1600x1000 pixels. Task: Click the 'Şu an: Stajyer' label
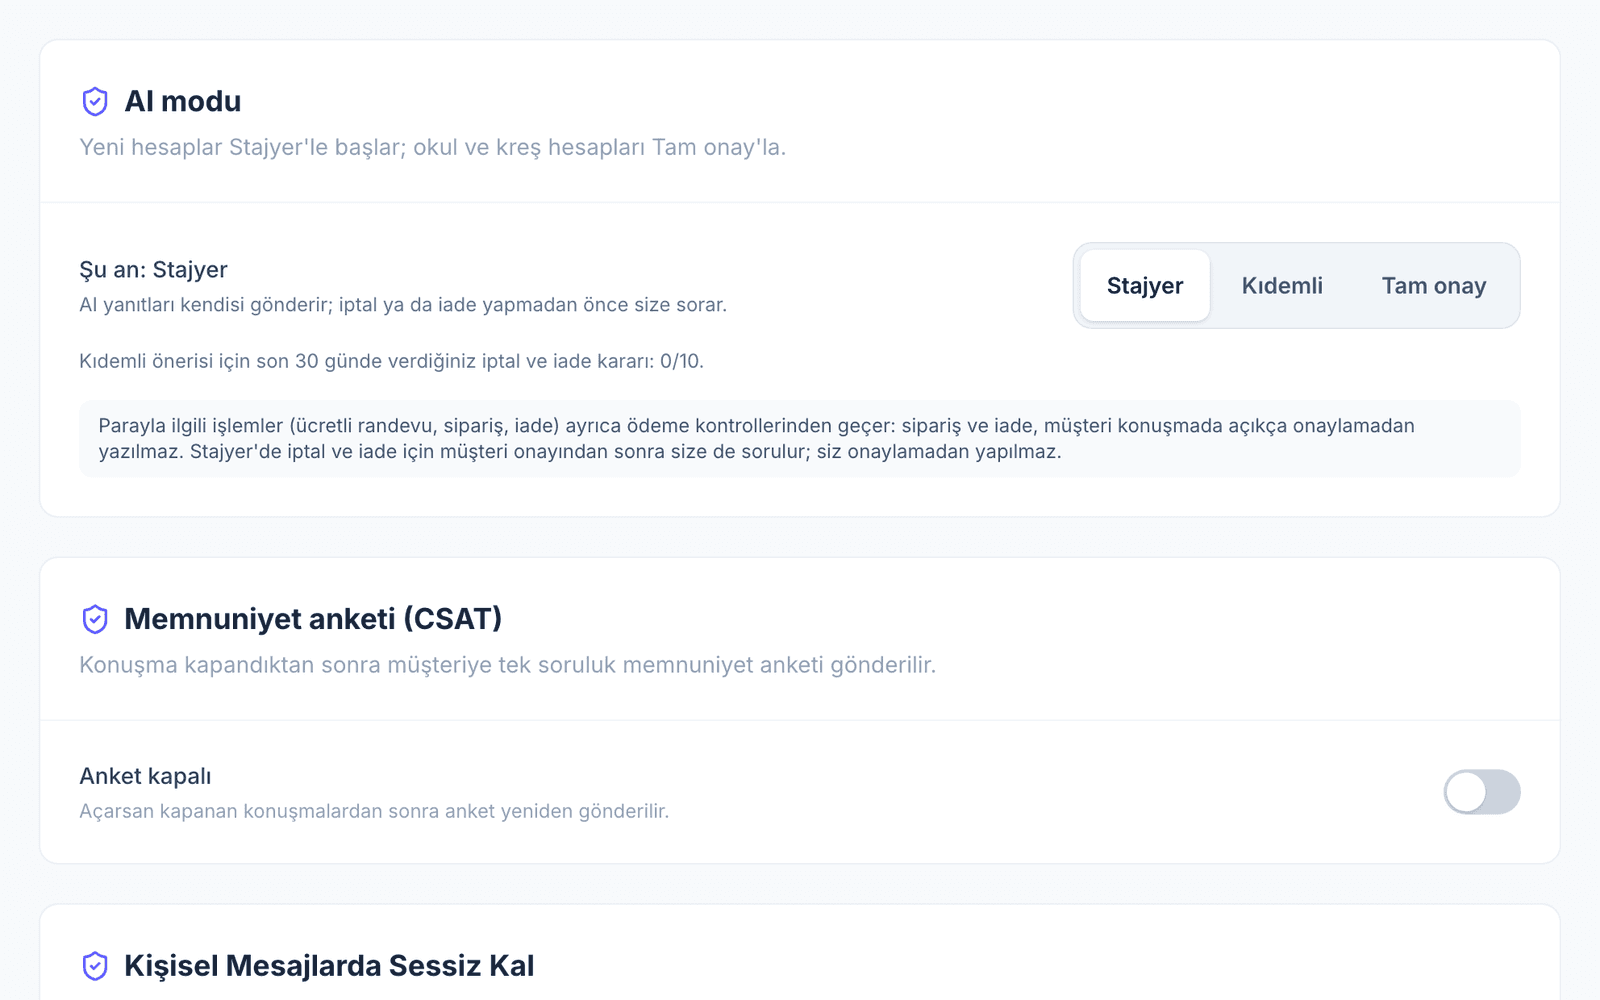point(153,270)
